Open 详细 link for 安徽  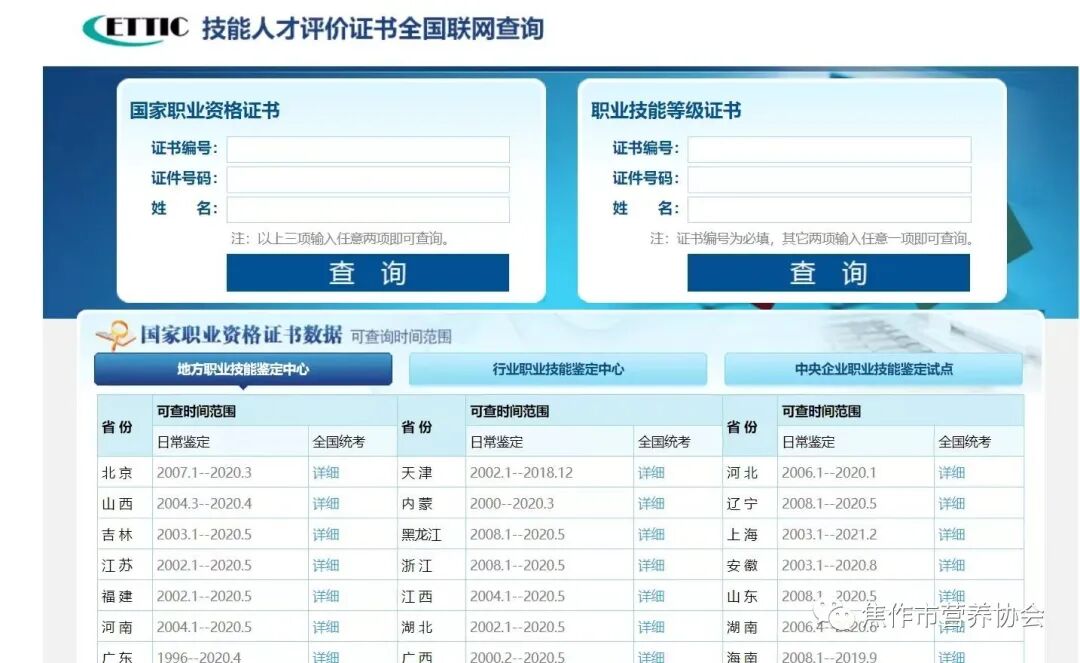point(951,565)
